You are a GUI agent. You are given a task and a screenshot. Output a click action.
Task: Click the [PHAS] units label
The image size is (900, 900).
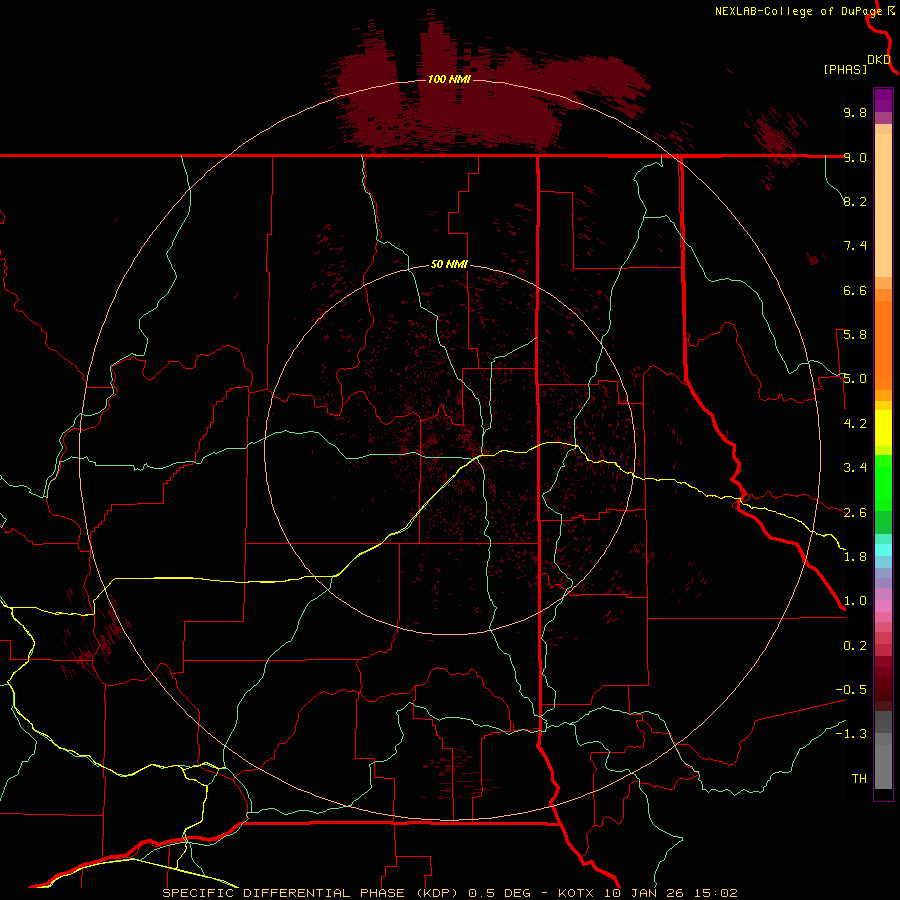click(x=845, y=69)
